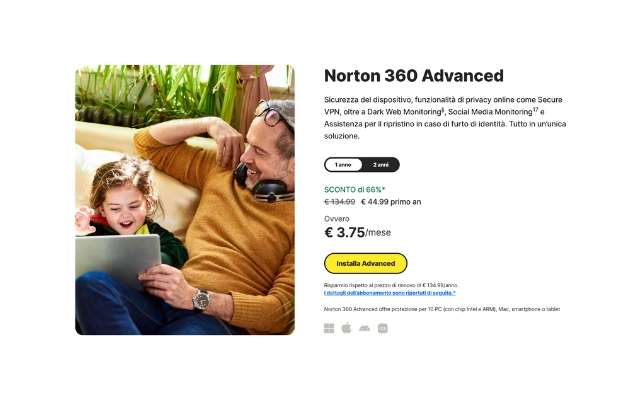Click the Norton 360 Advanced heading
The height and width of the screenshot is (400, 640).
pyautogui.click(x=414, y=76)
